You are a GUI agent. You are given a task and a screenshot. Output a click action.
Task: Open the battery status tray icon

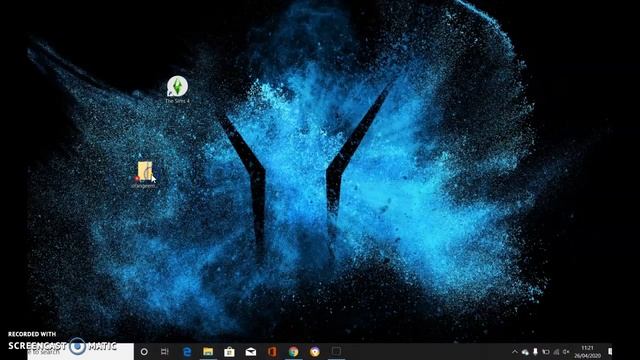(x=546, y=351)
